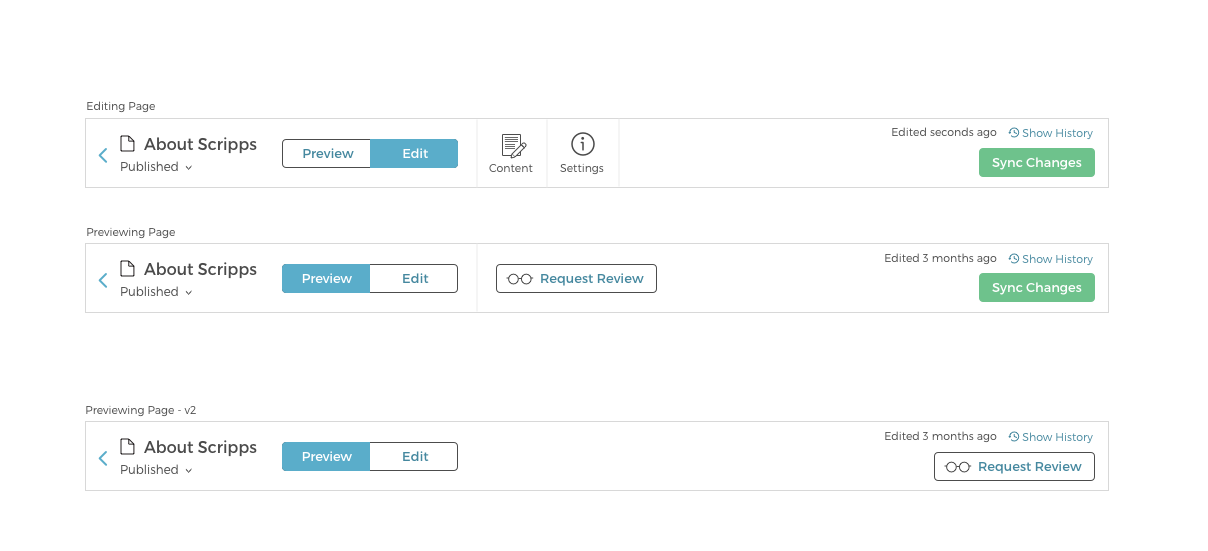Expand Published status dropdown in Editing Page bar

tap(156, 167)
